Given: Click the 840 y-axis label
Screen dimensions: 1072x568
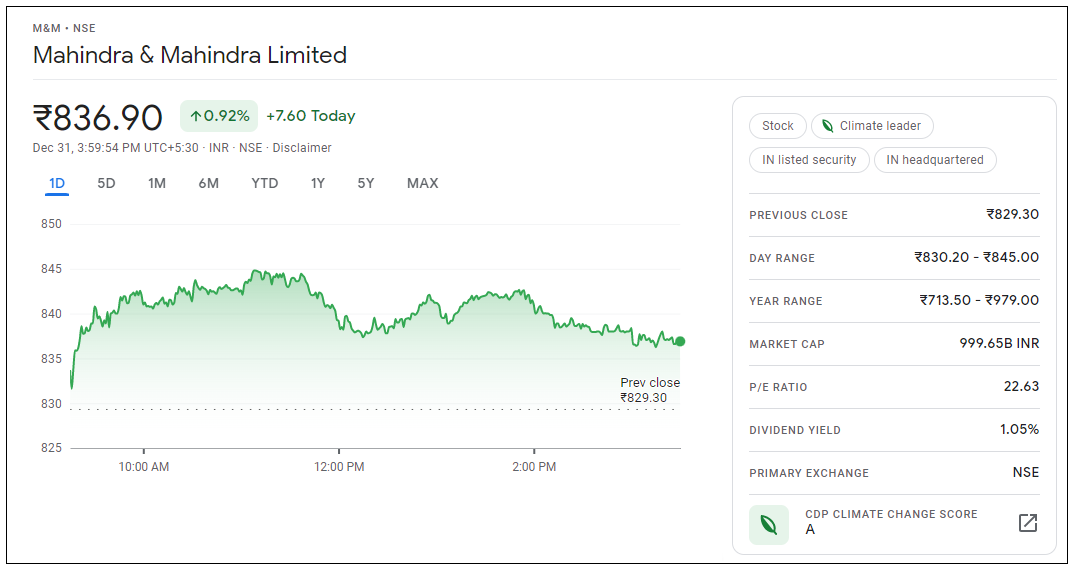Looking at the screenshot, I should coord(51,314).
